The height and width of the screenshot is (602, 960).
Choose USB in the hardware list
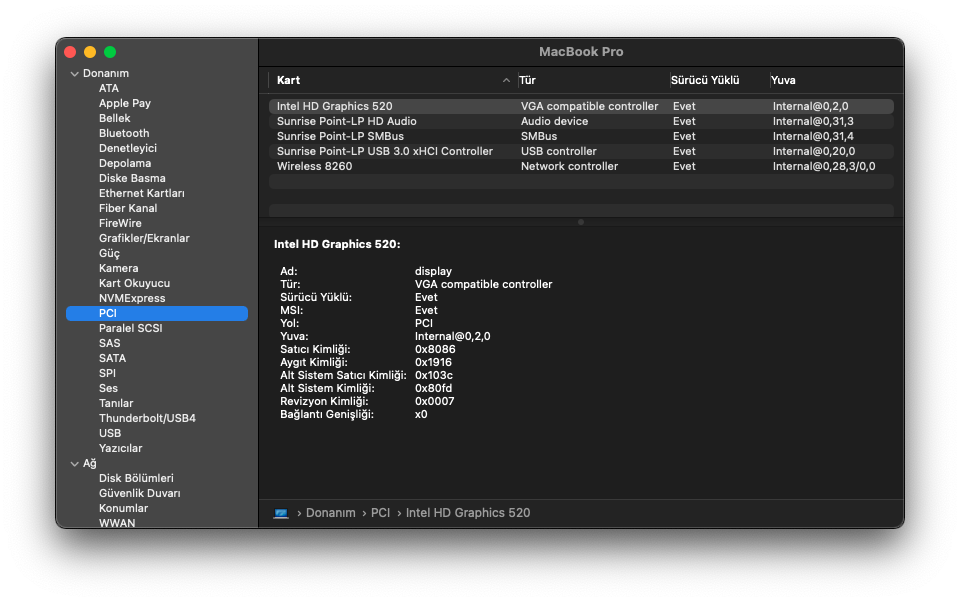tap(110, 433)
